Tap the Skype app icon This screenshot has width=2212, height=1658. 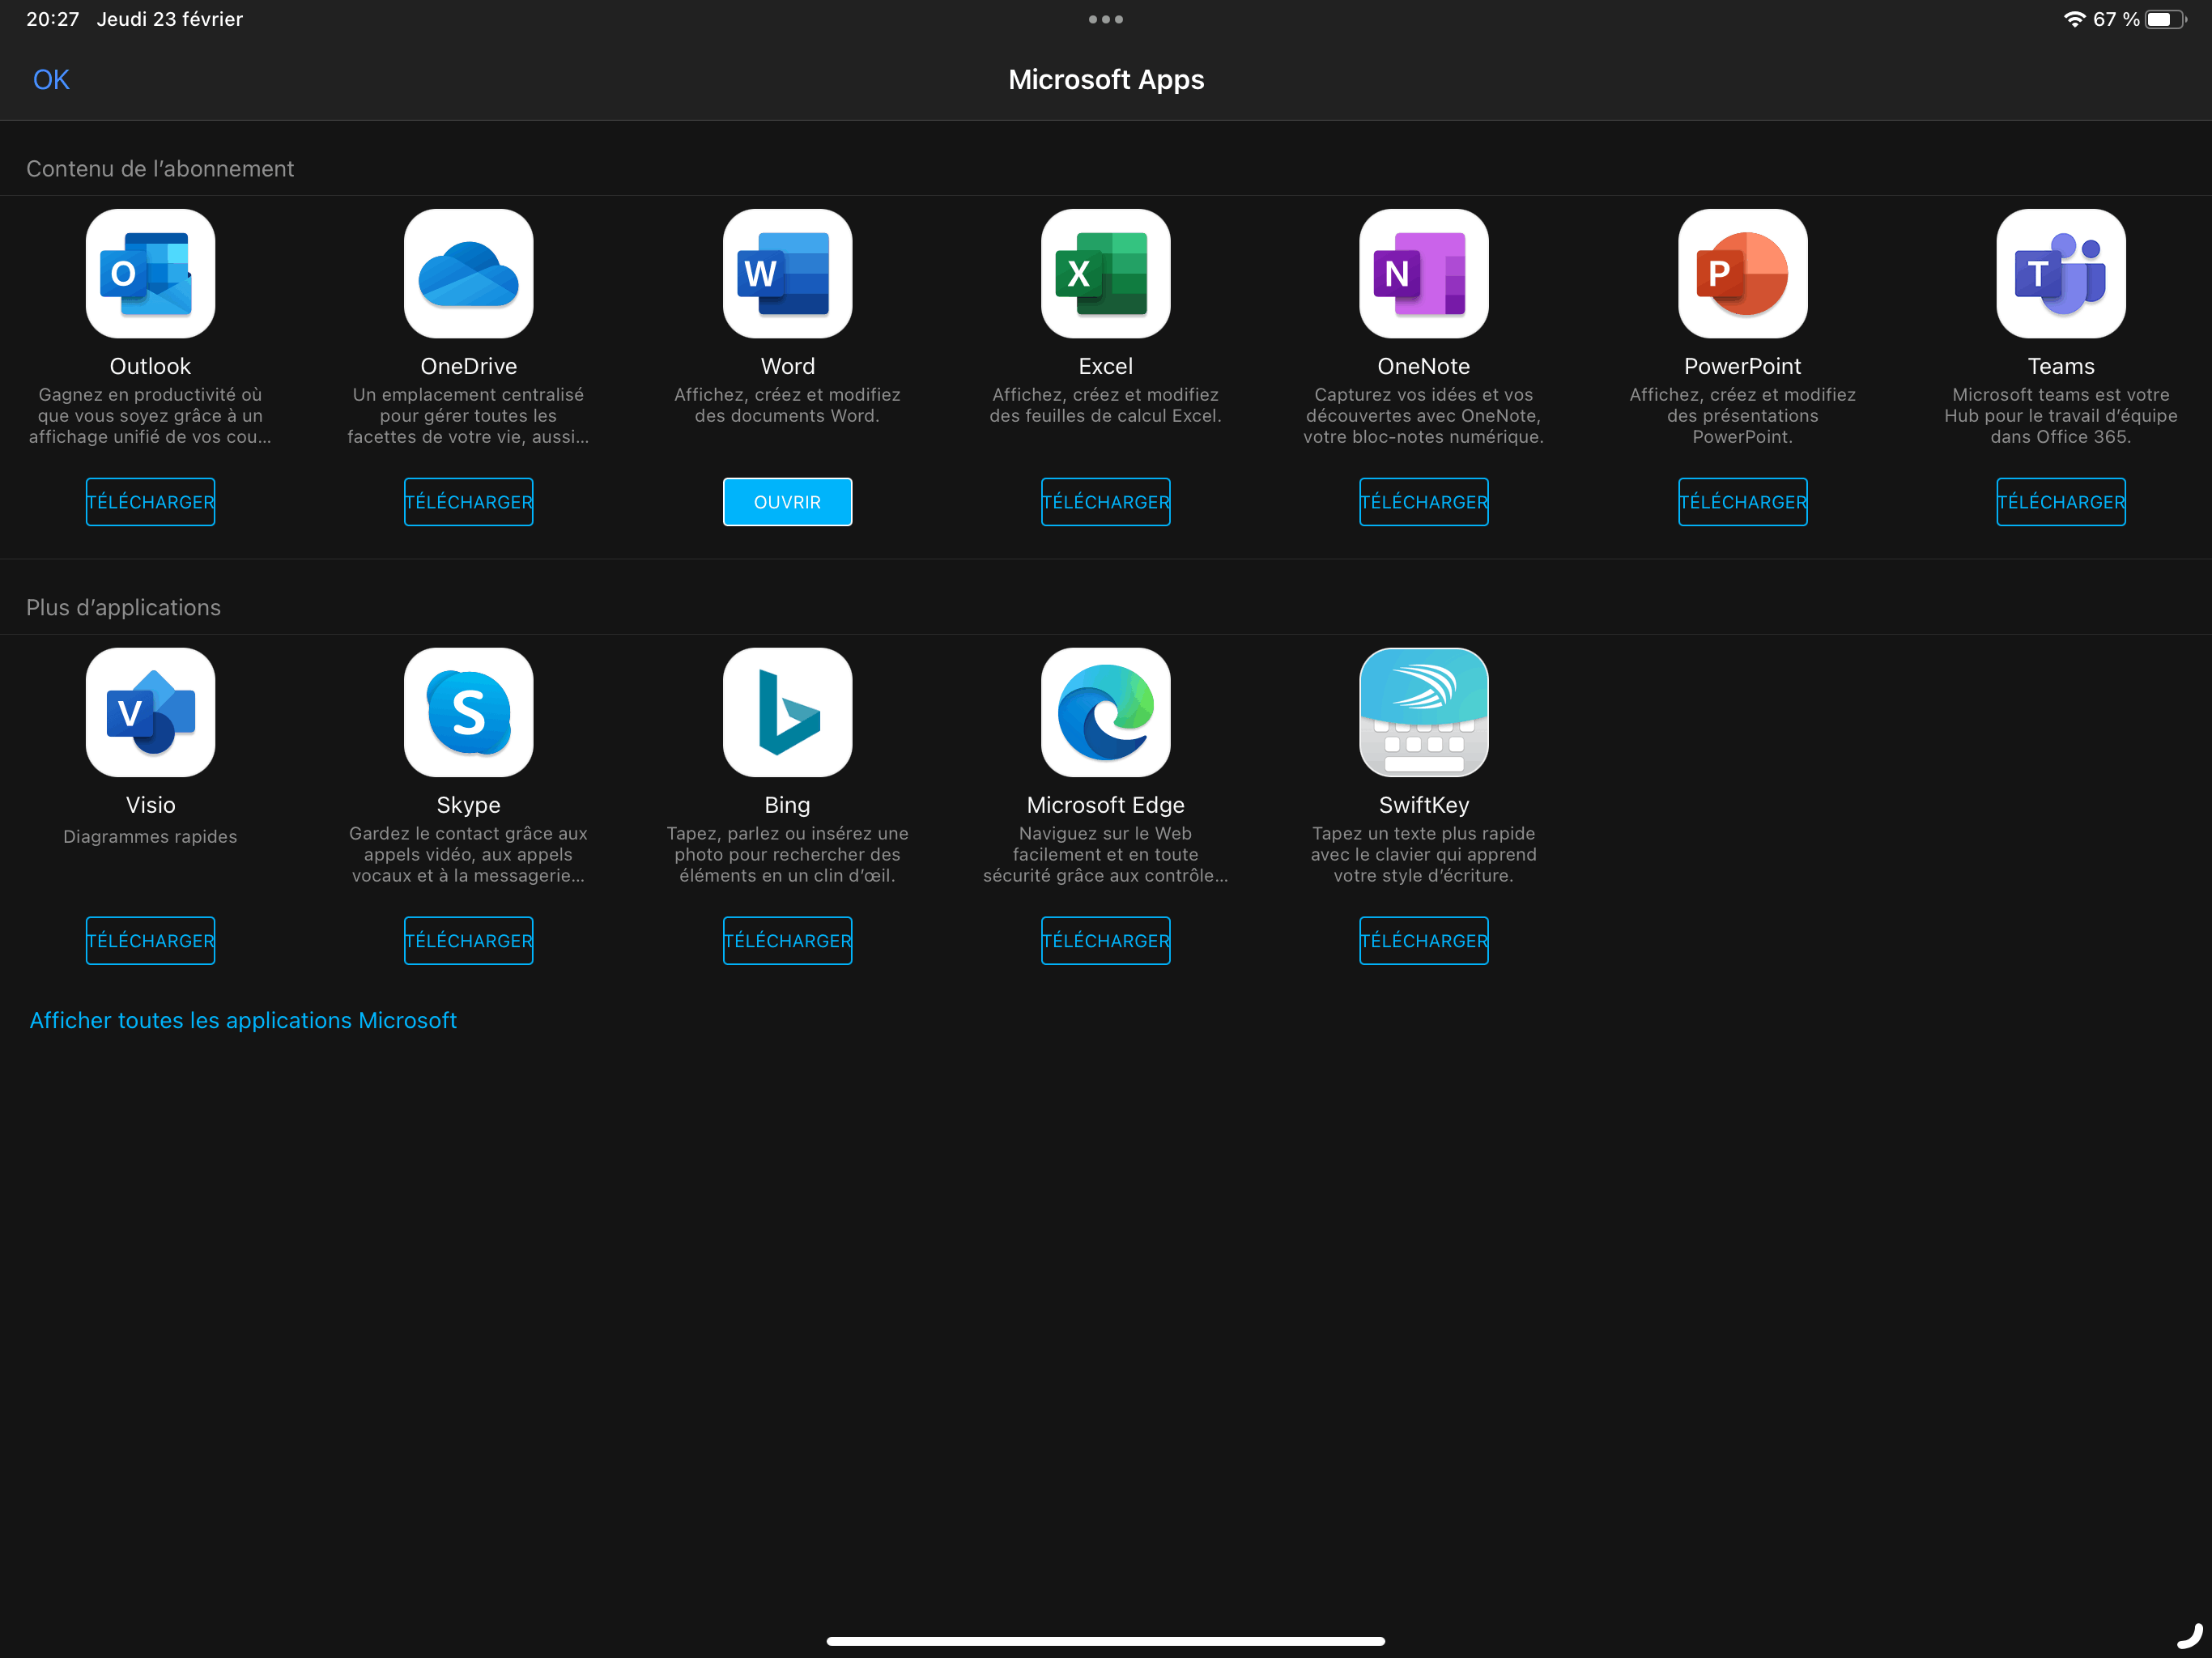[x=468, y=712]
